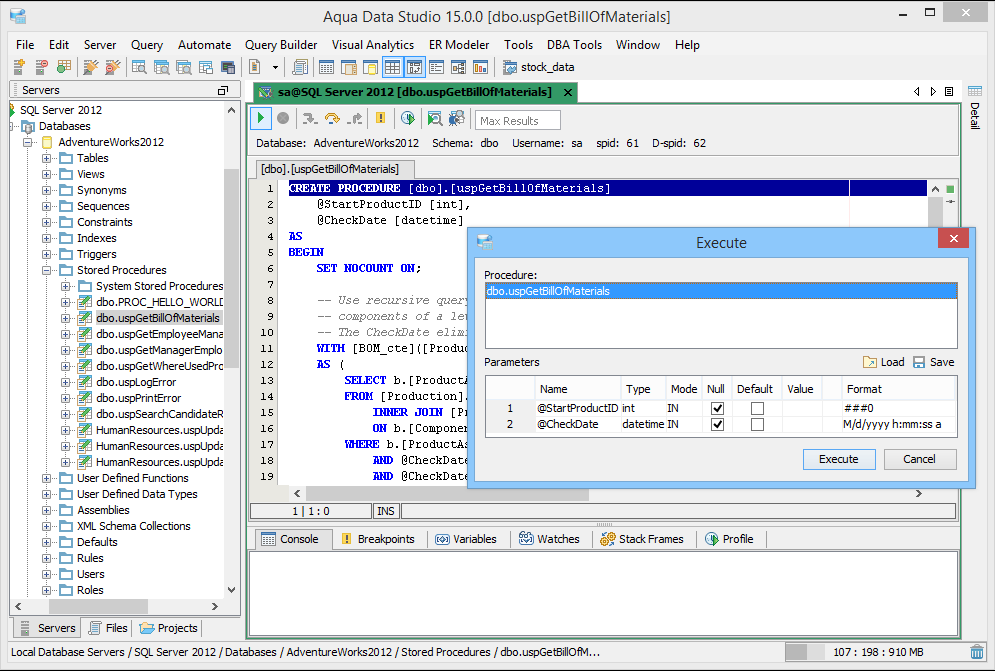The height and width of the screenshot is (671, 995).
Task: Click the green Run debugger arrow
Action: 260,119
